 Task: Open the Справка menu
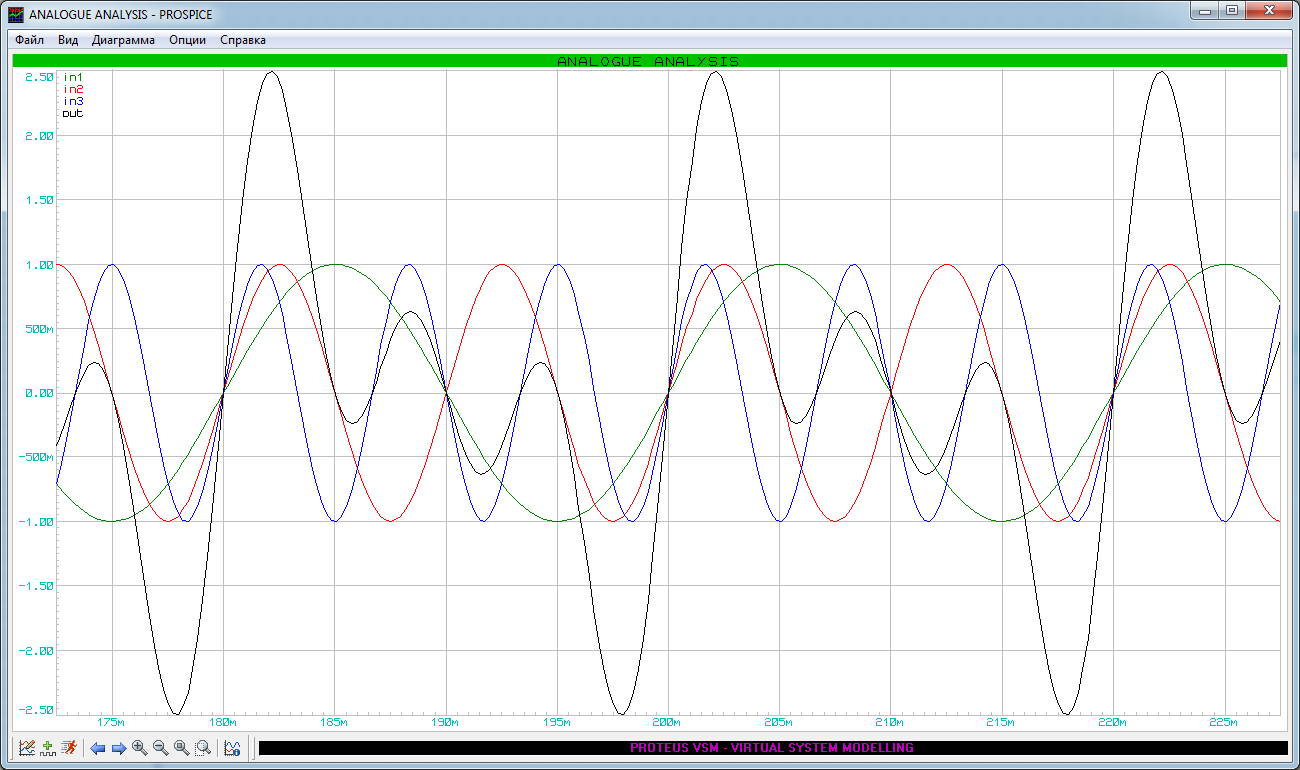coord(242,40)
